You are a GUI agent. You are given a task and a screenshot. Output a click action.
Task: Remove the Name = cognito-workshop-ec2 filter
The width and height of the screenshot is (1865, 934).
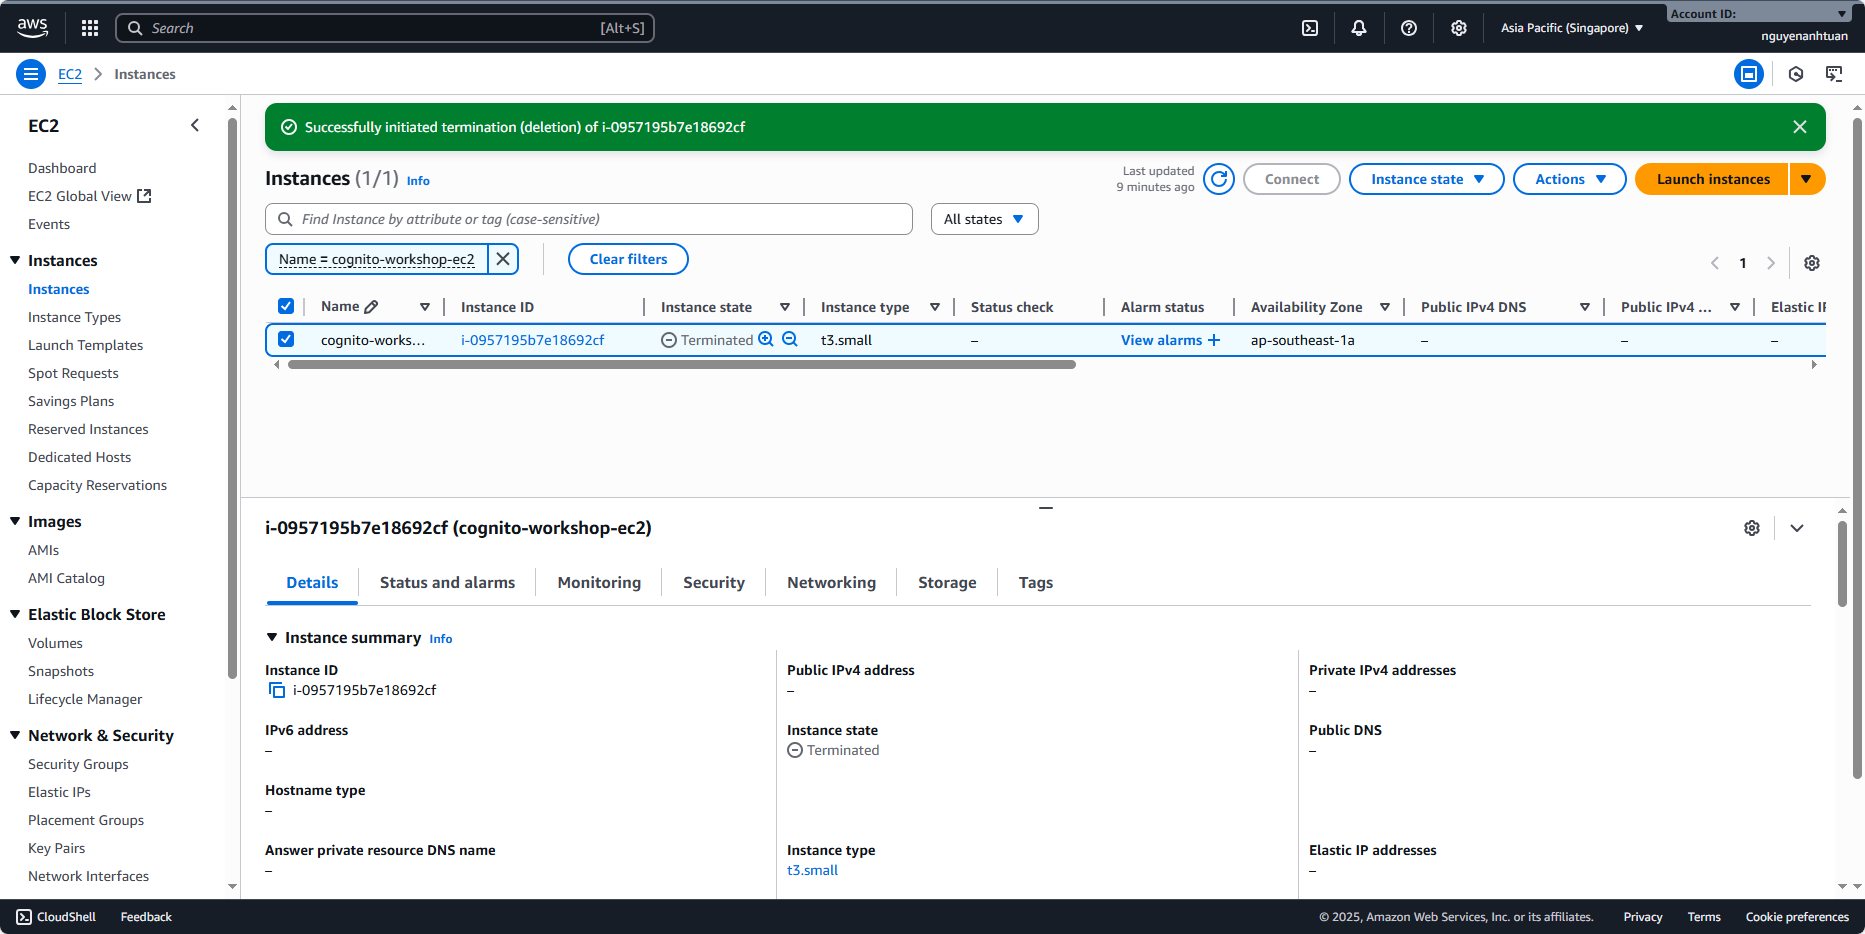[503, 259]
